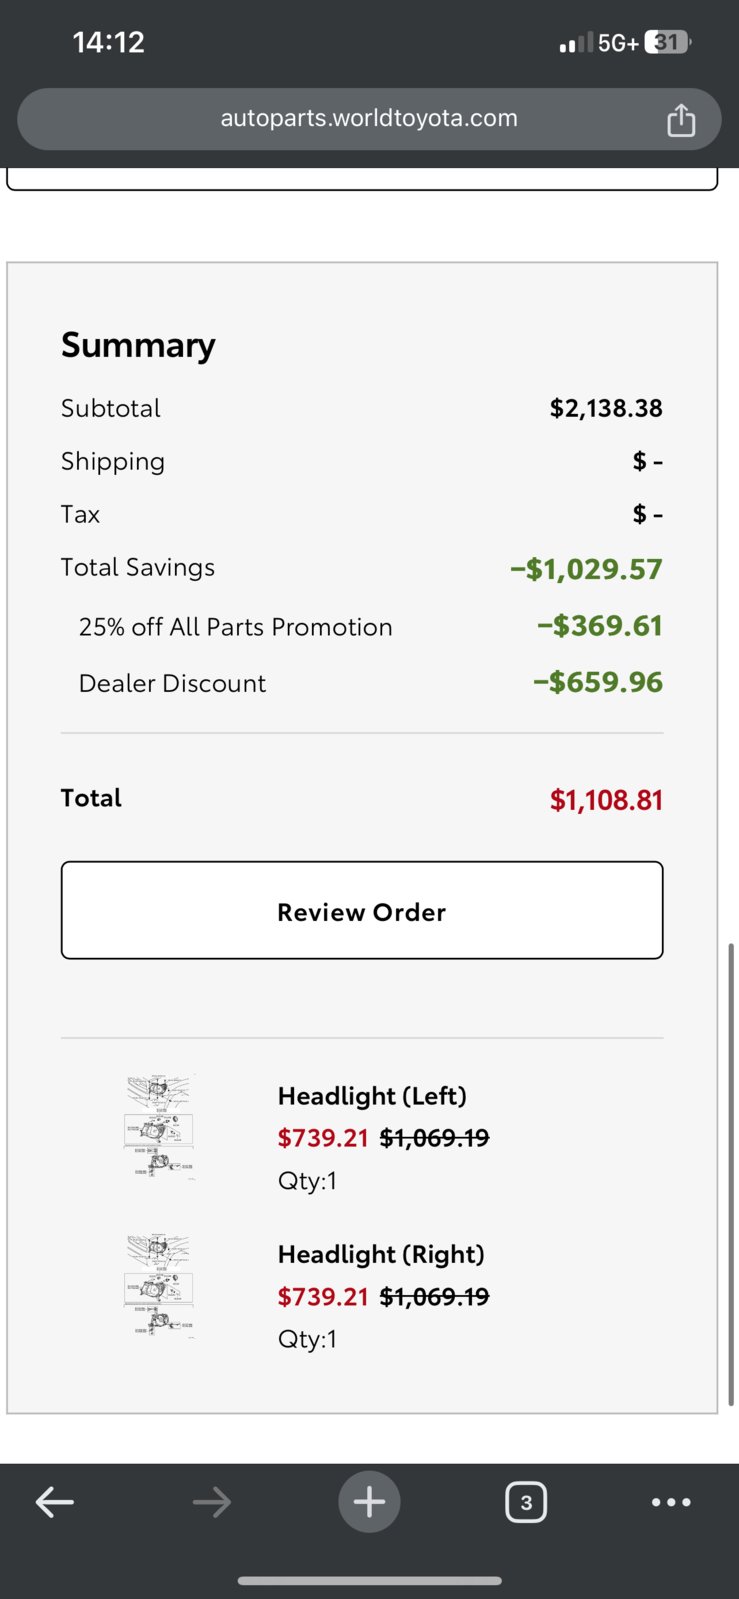739x1599 pixels.
Task: Tap the battery level indicator
Action: pos(668,42)
